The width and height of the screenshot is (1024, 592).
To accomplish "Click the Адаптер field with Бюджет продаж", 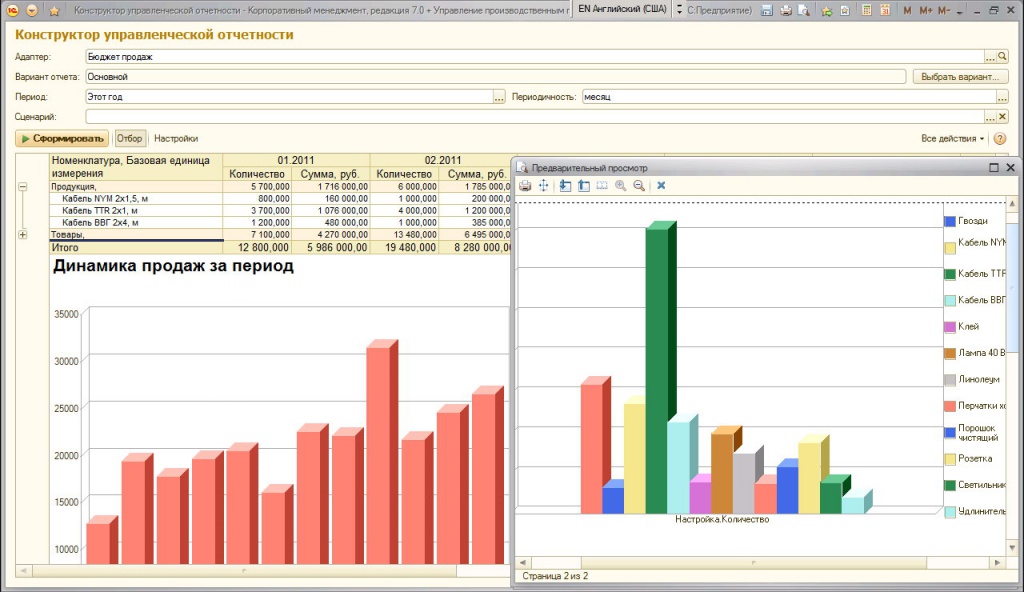I will pyautogui.click(x=535, y=57).
